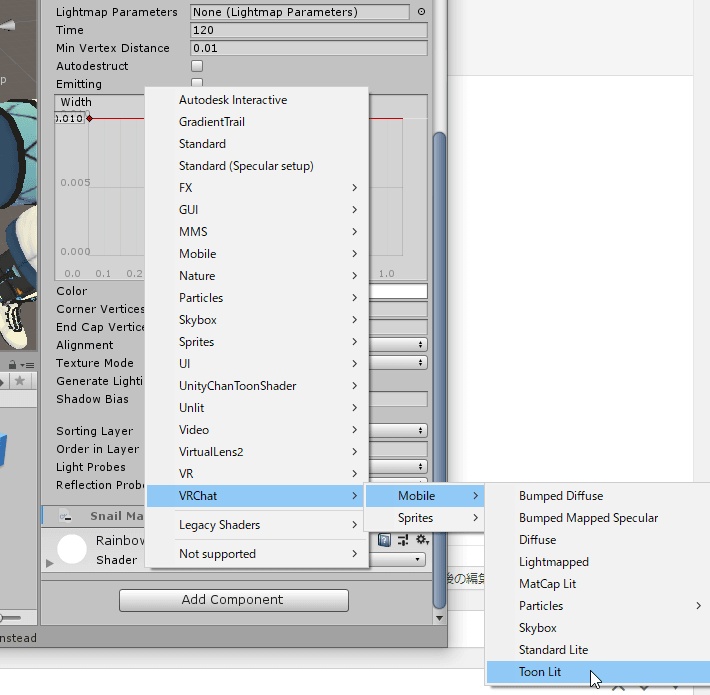This screenshot has width=710, height=695.
Task: Click the white Color gradient field
Action: click(398, 291)
